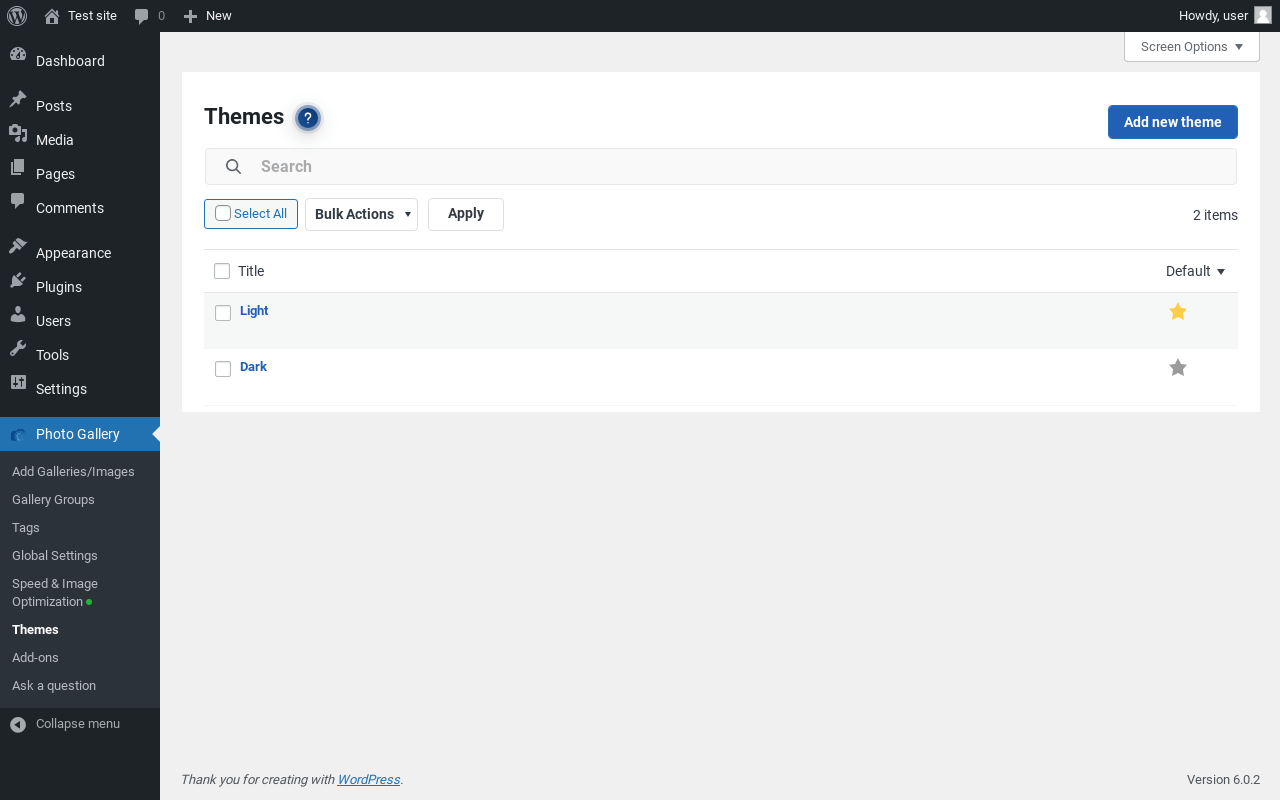Click the Pages icon in sidebar
Viewport: 1280px width, 800px height.
click(x=18, y=168)
